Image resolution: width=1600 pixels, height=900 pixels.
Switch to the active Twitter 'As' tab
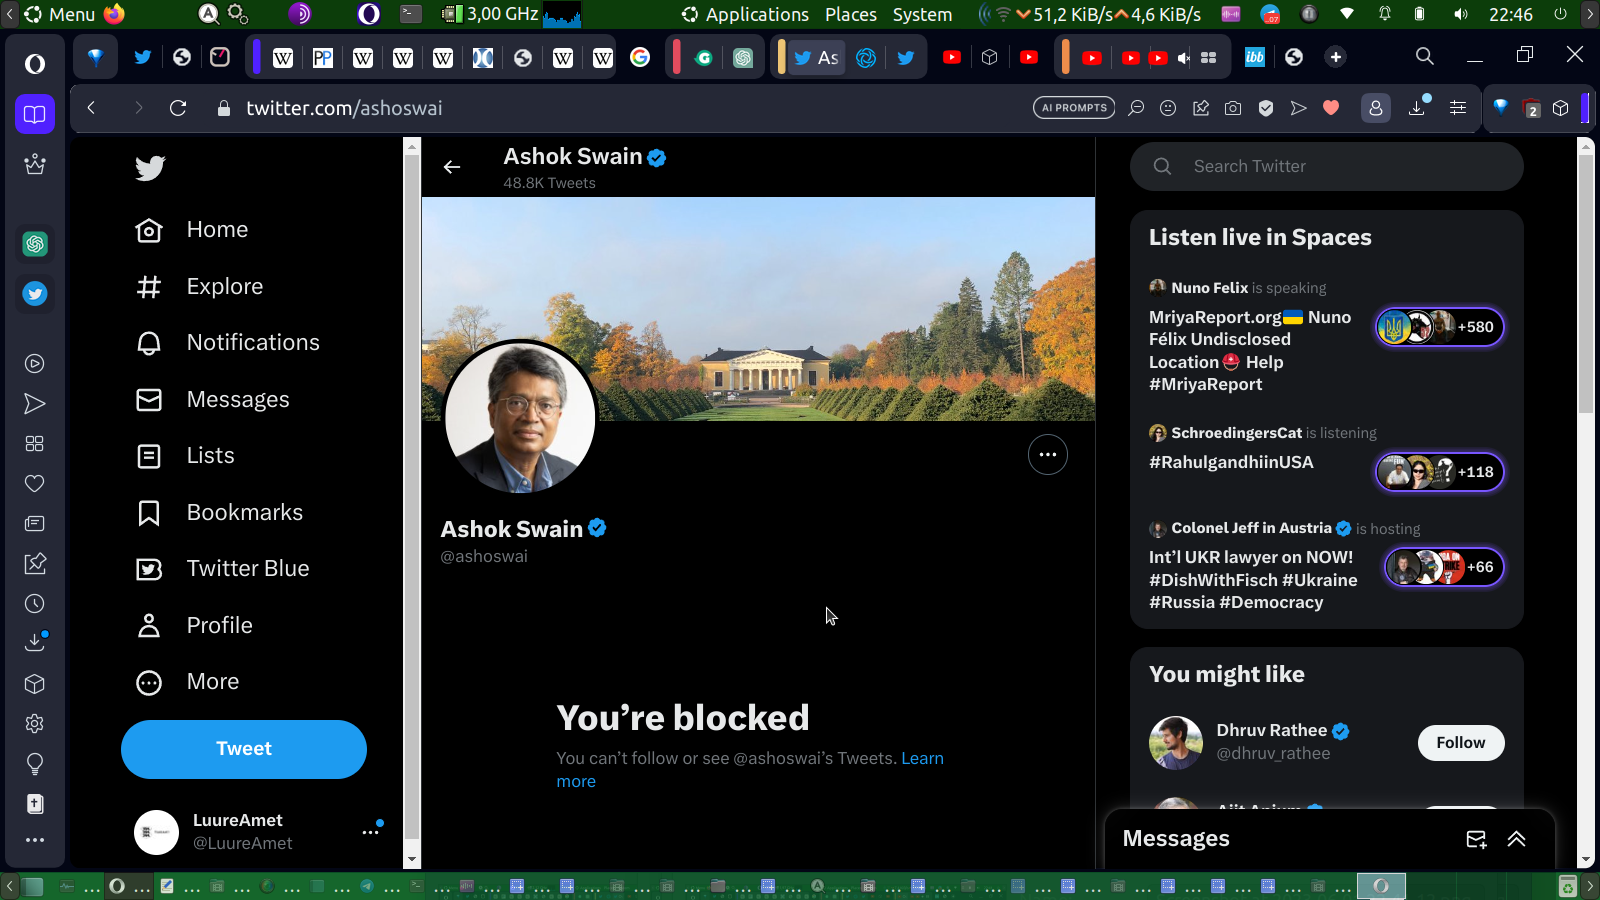pos(816,57)
